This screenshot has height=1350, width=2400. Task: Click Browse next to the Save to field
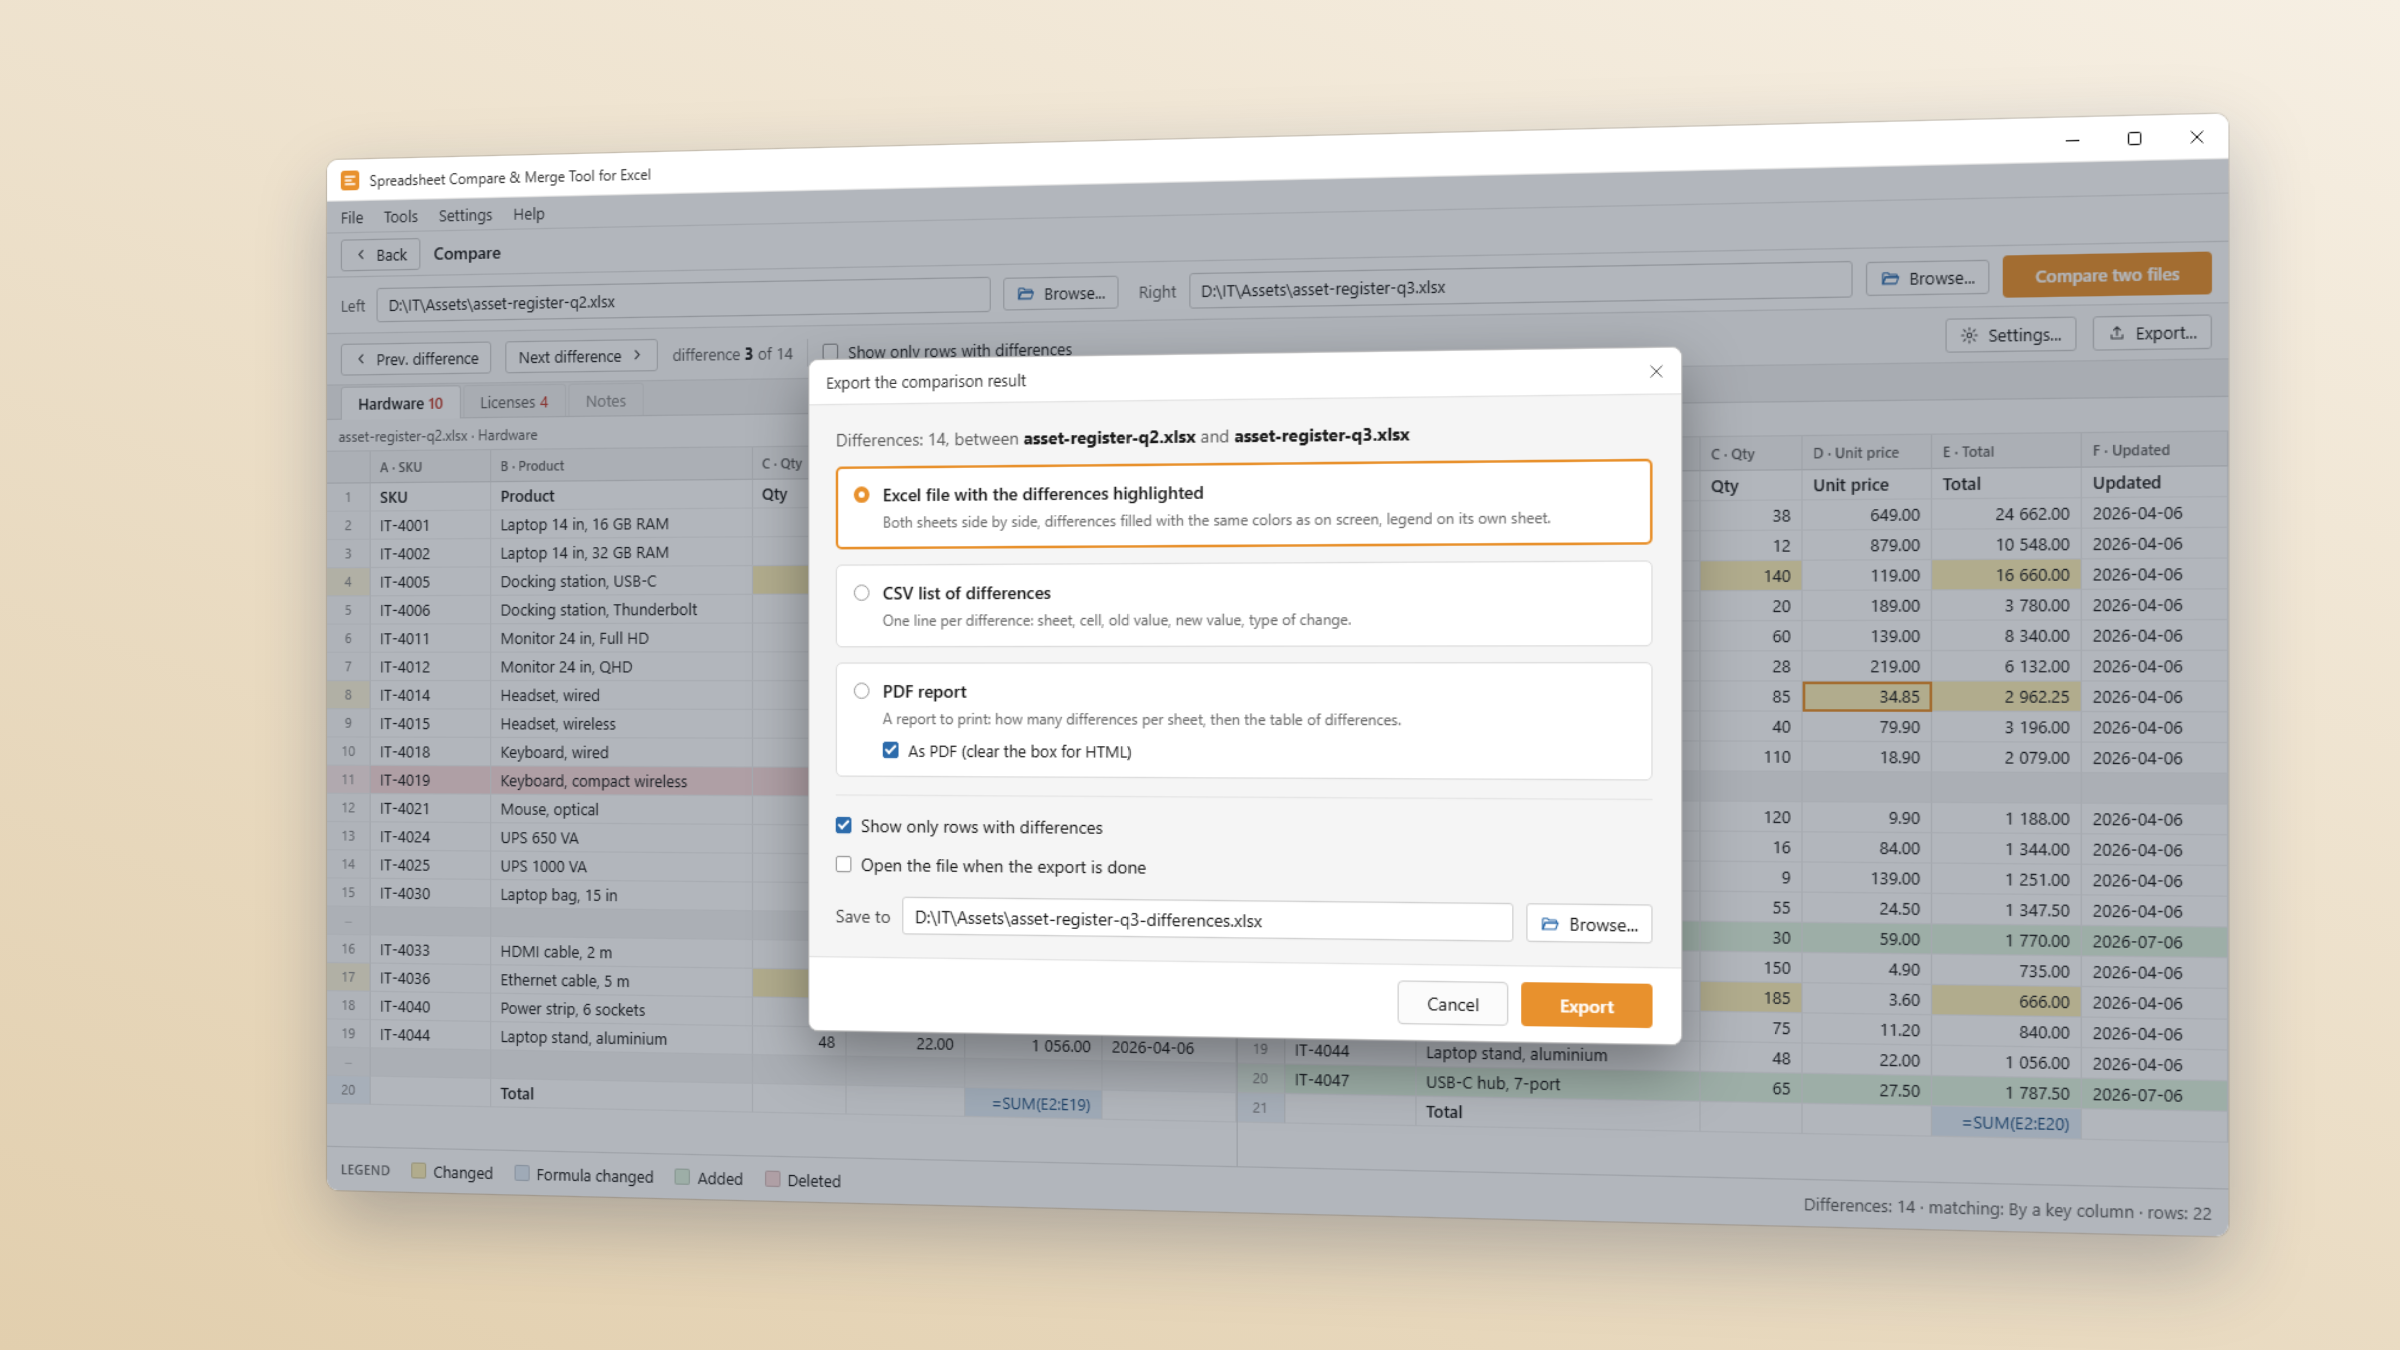click(x=1589, y=924)
